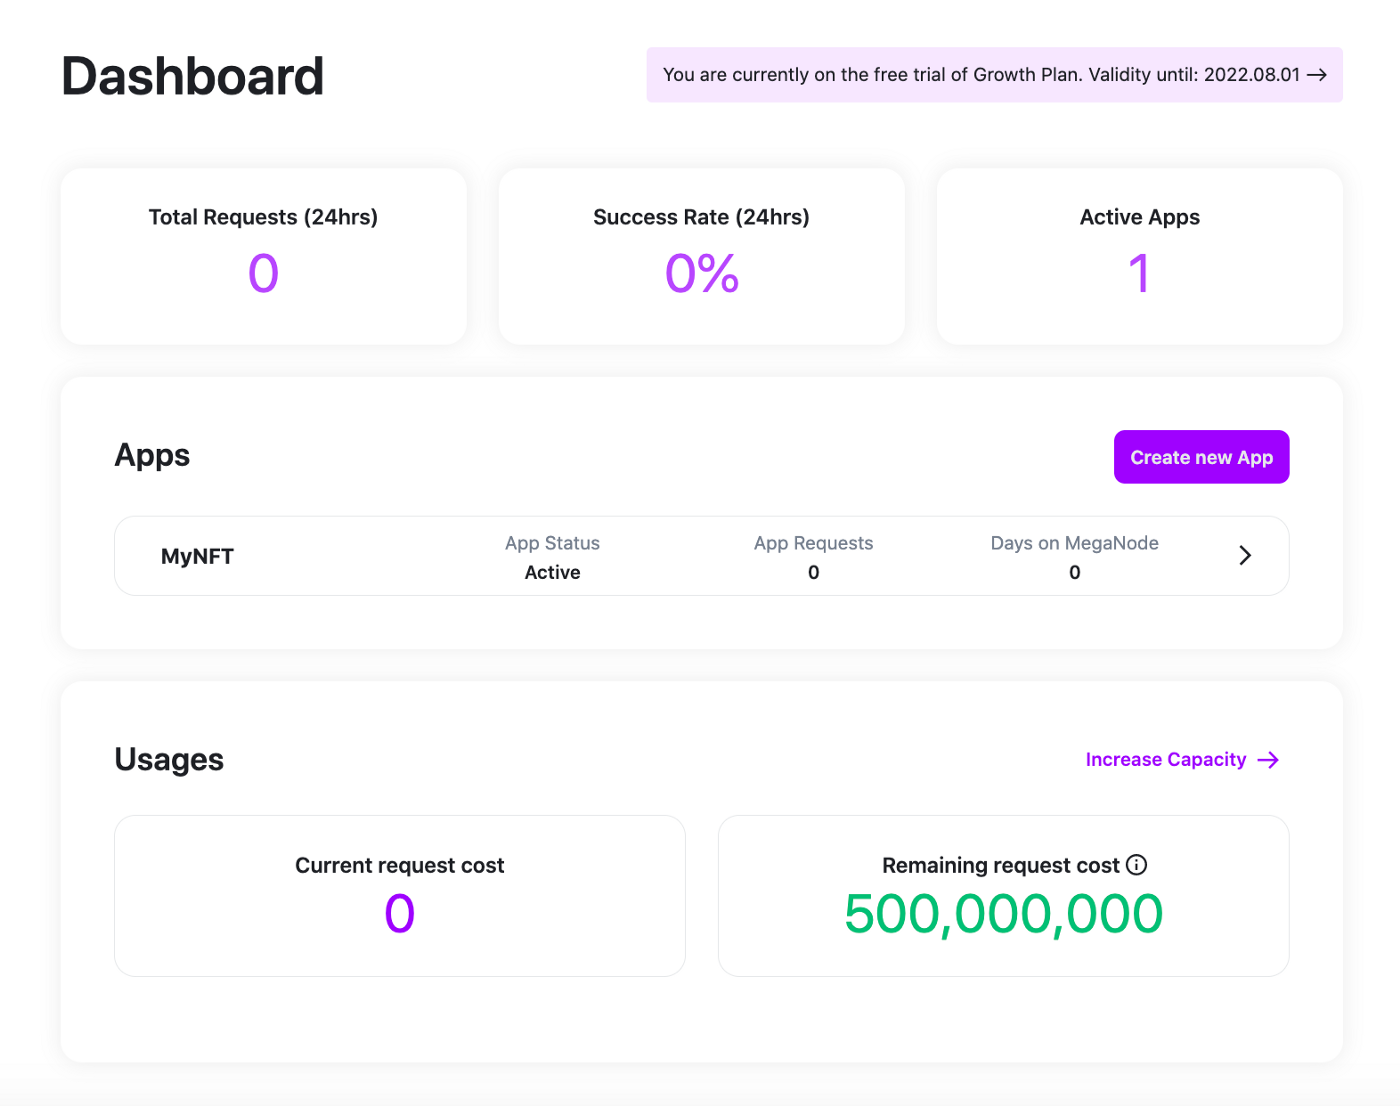Click the 0% success rate value
This screenshot has height=1106, width=1400.
point(701,274)
